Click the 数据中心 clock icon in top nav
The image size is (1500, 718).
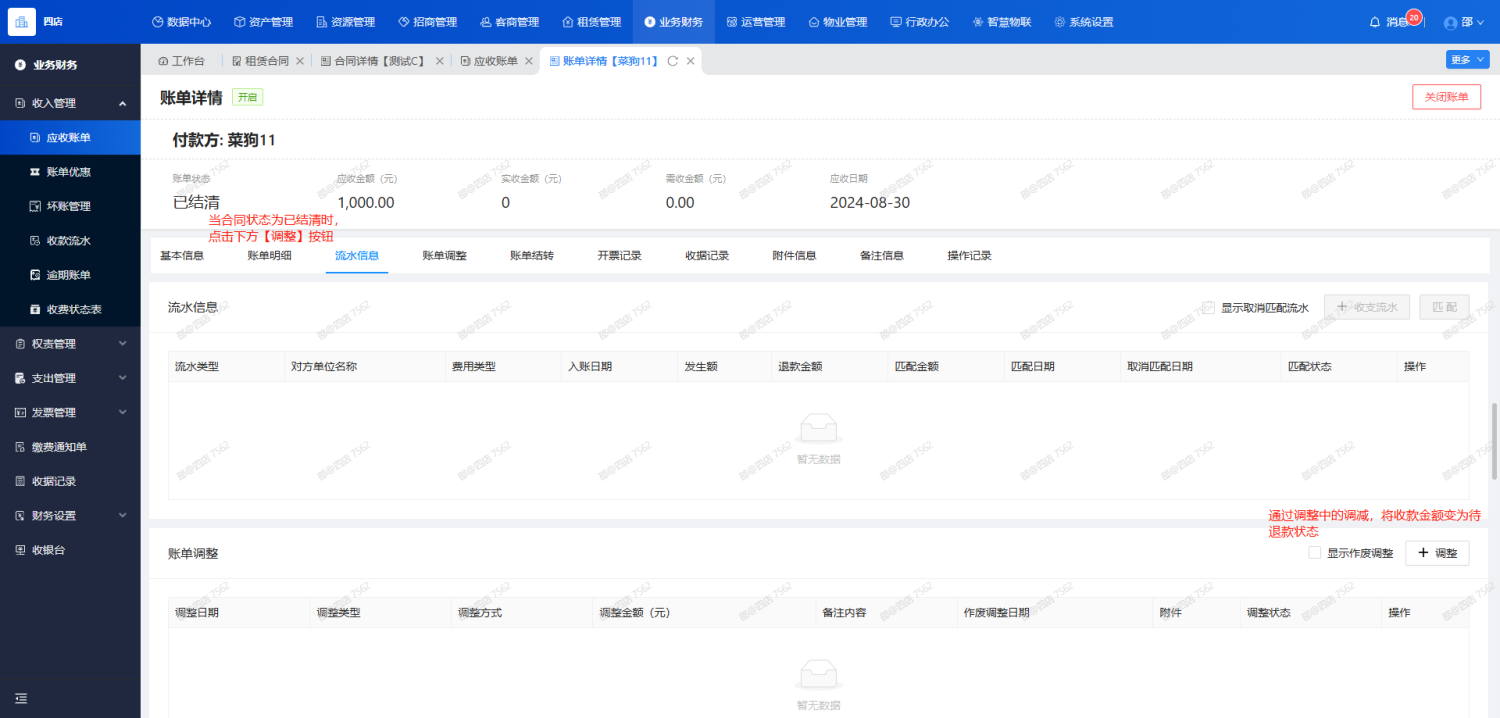(x=157, y=22)
